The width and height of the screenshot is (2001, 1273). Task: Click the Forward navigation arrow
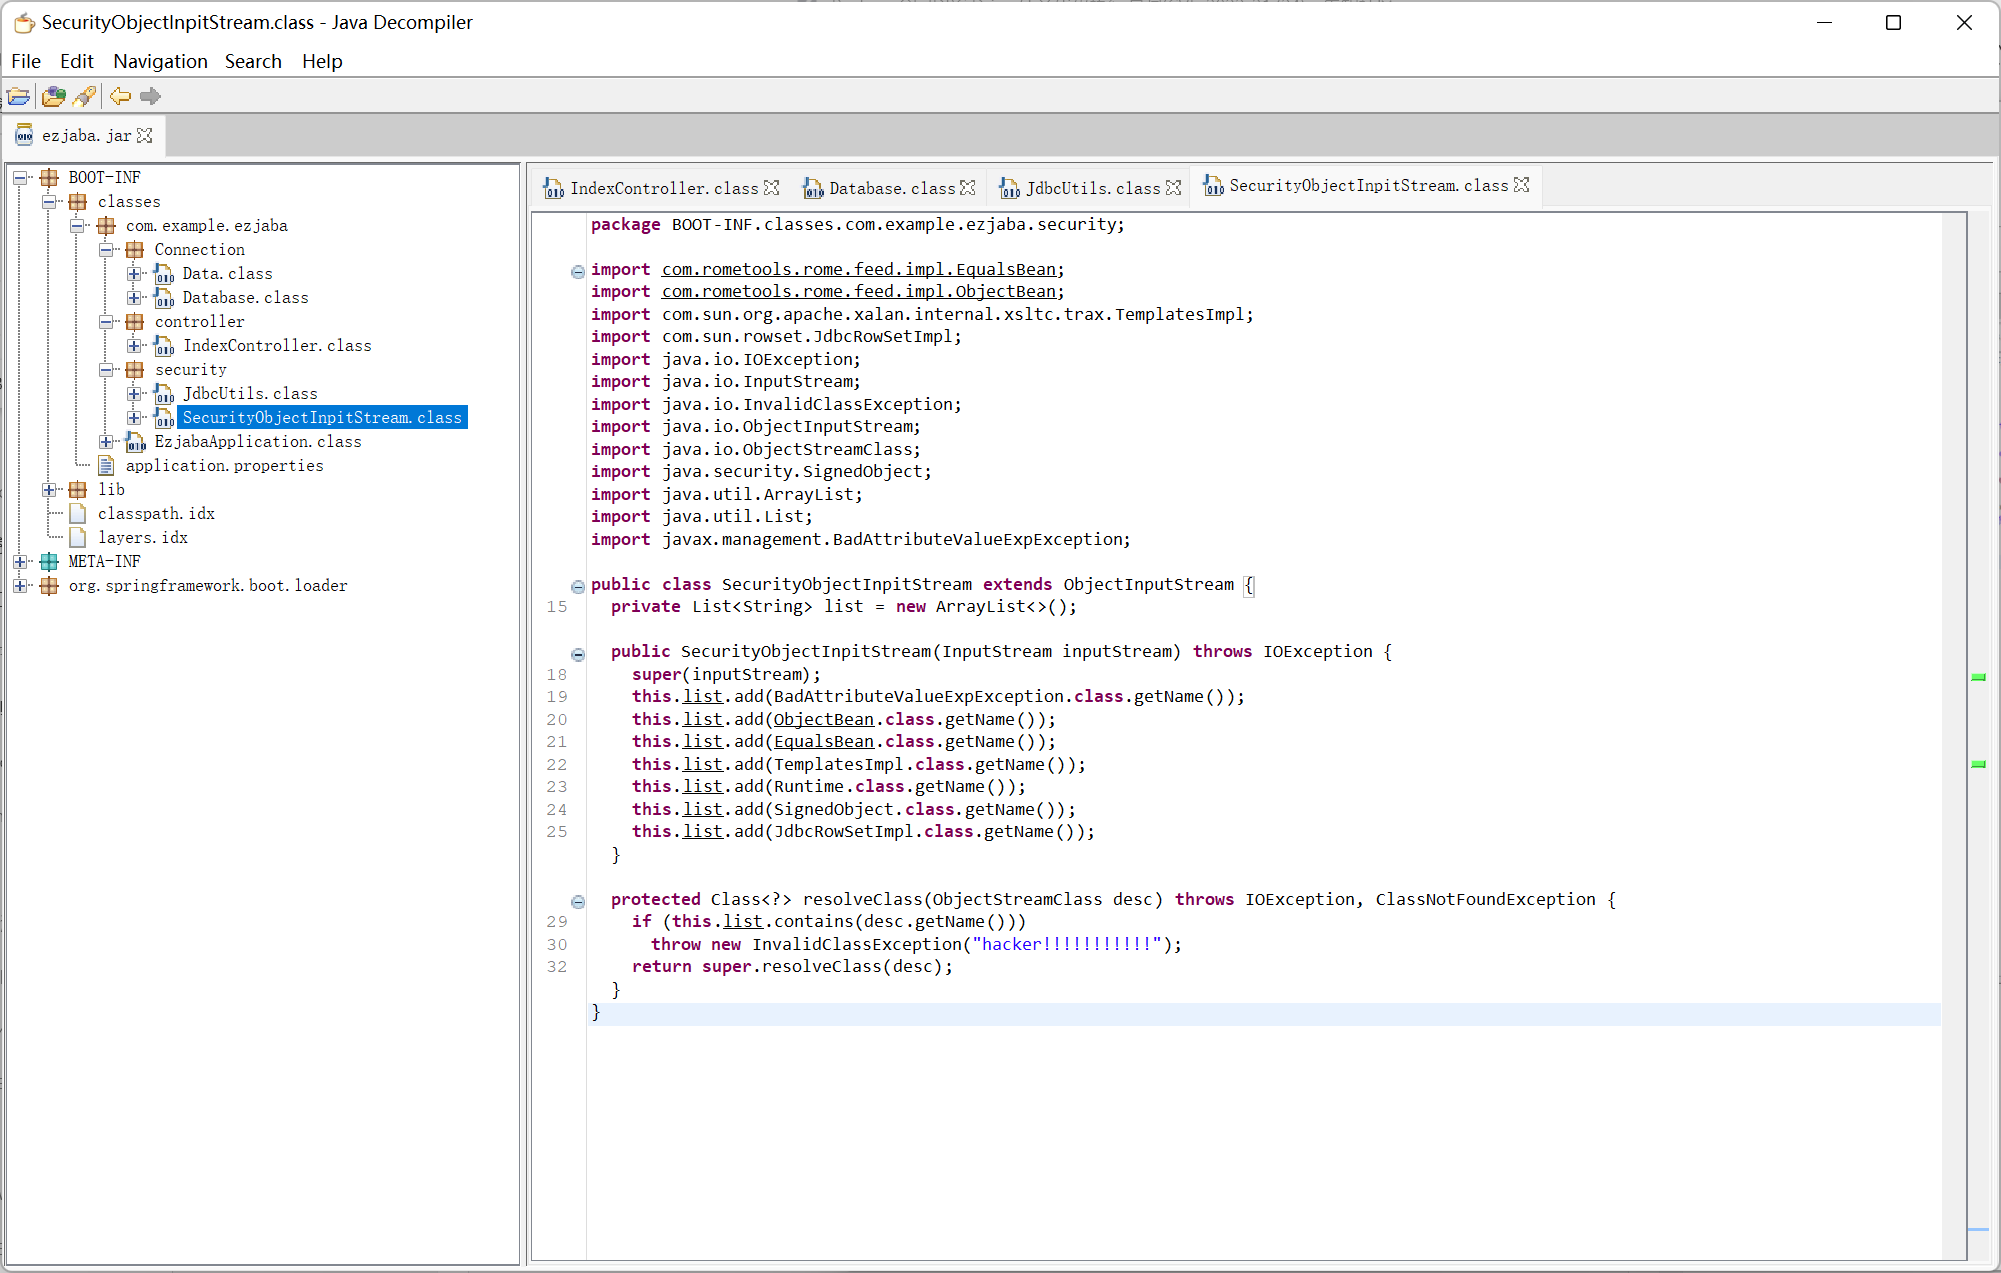point(150,96)
